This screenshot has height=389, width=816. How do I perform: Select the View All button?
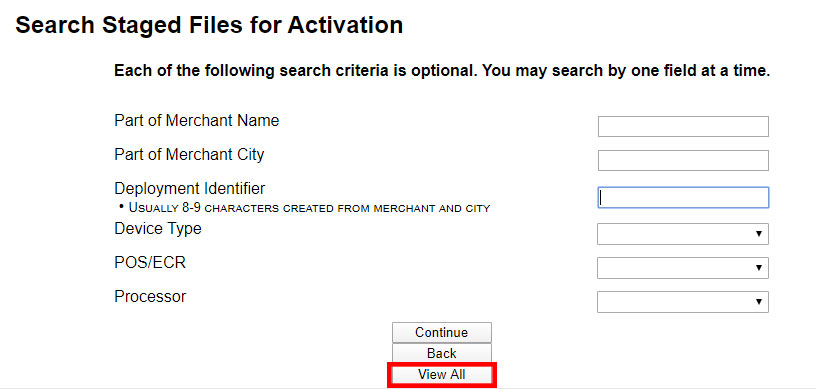pos(441,374)
